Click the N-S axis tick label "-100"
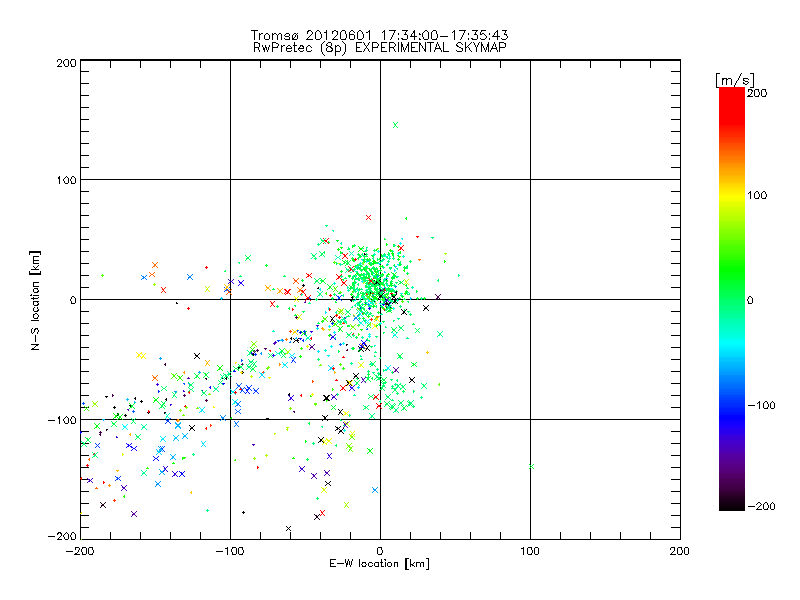800x600 pixels. (62, 420)
